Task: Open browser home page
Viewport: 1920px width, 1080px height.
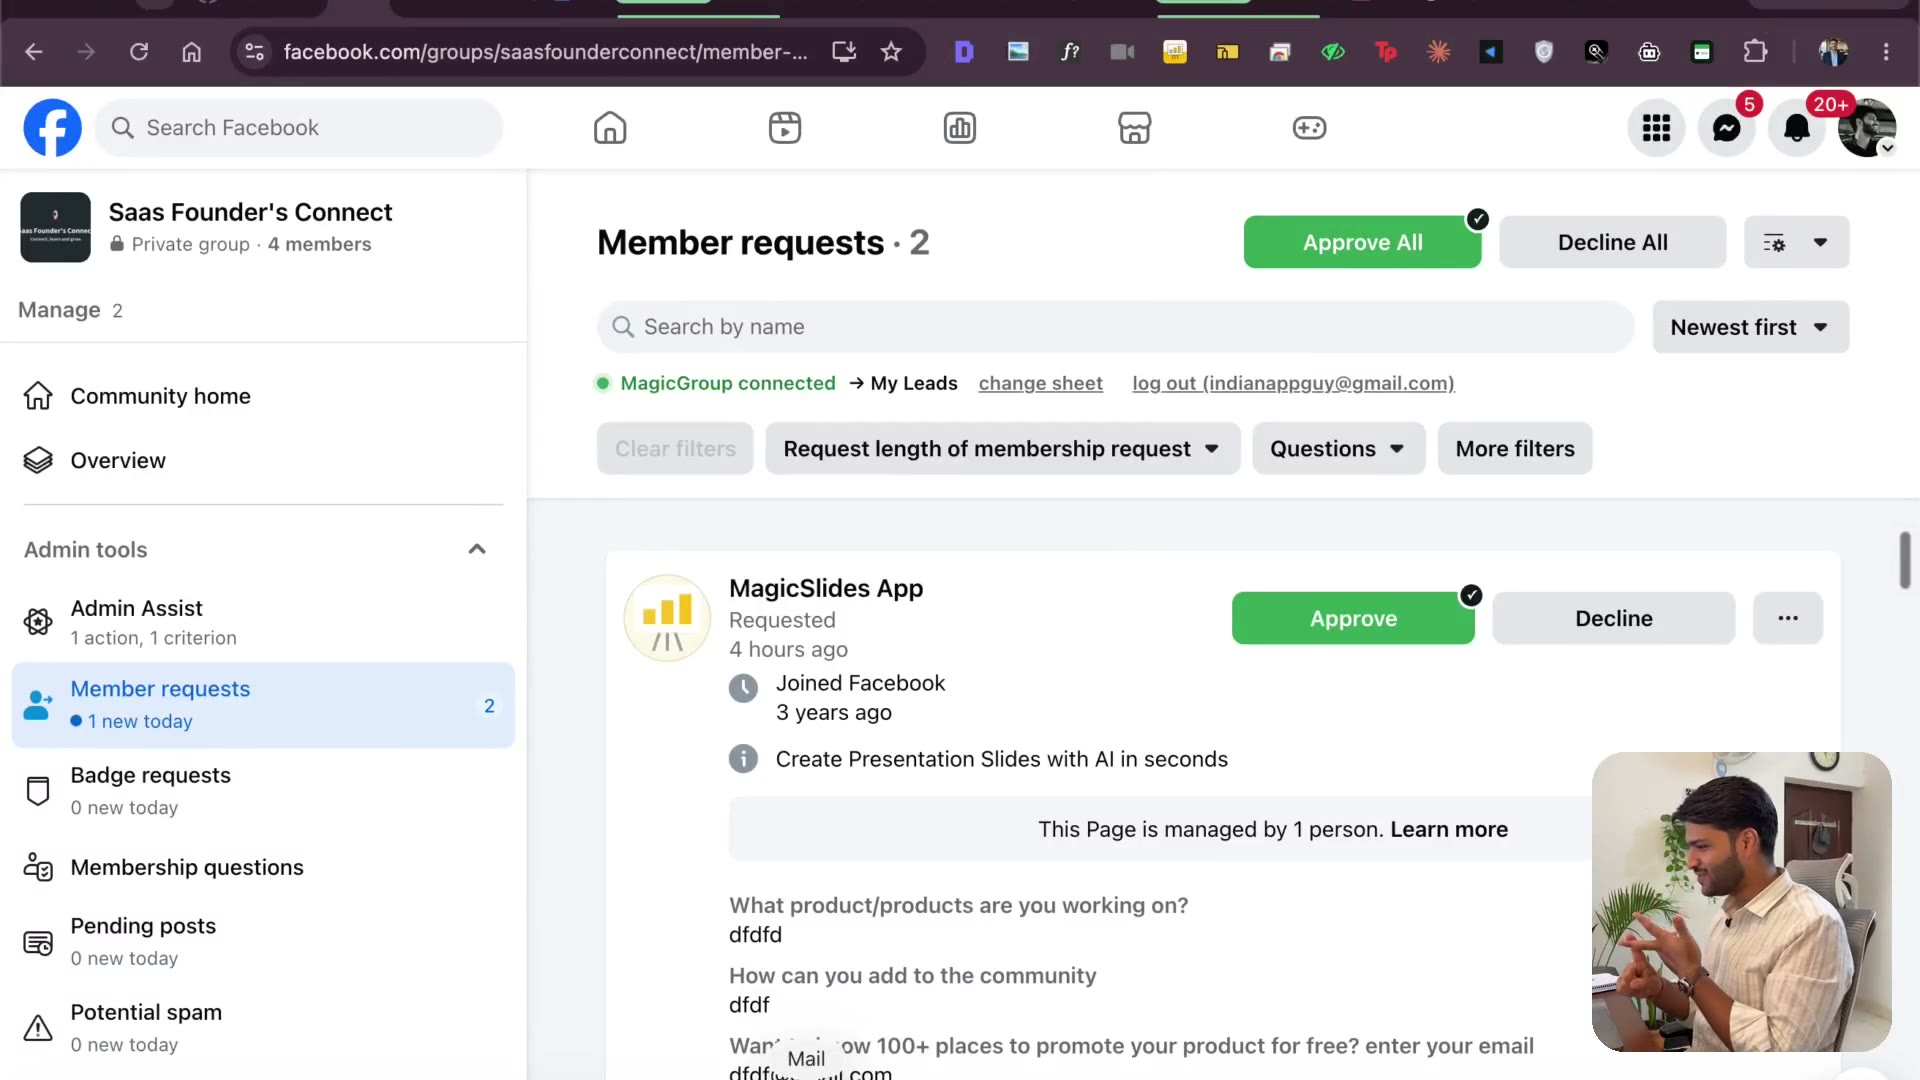Action: 191,52
